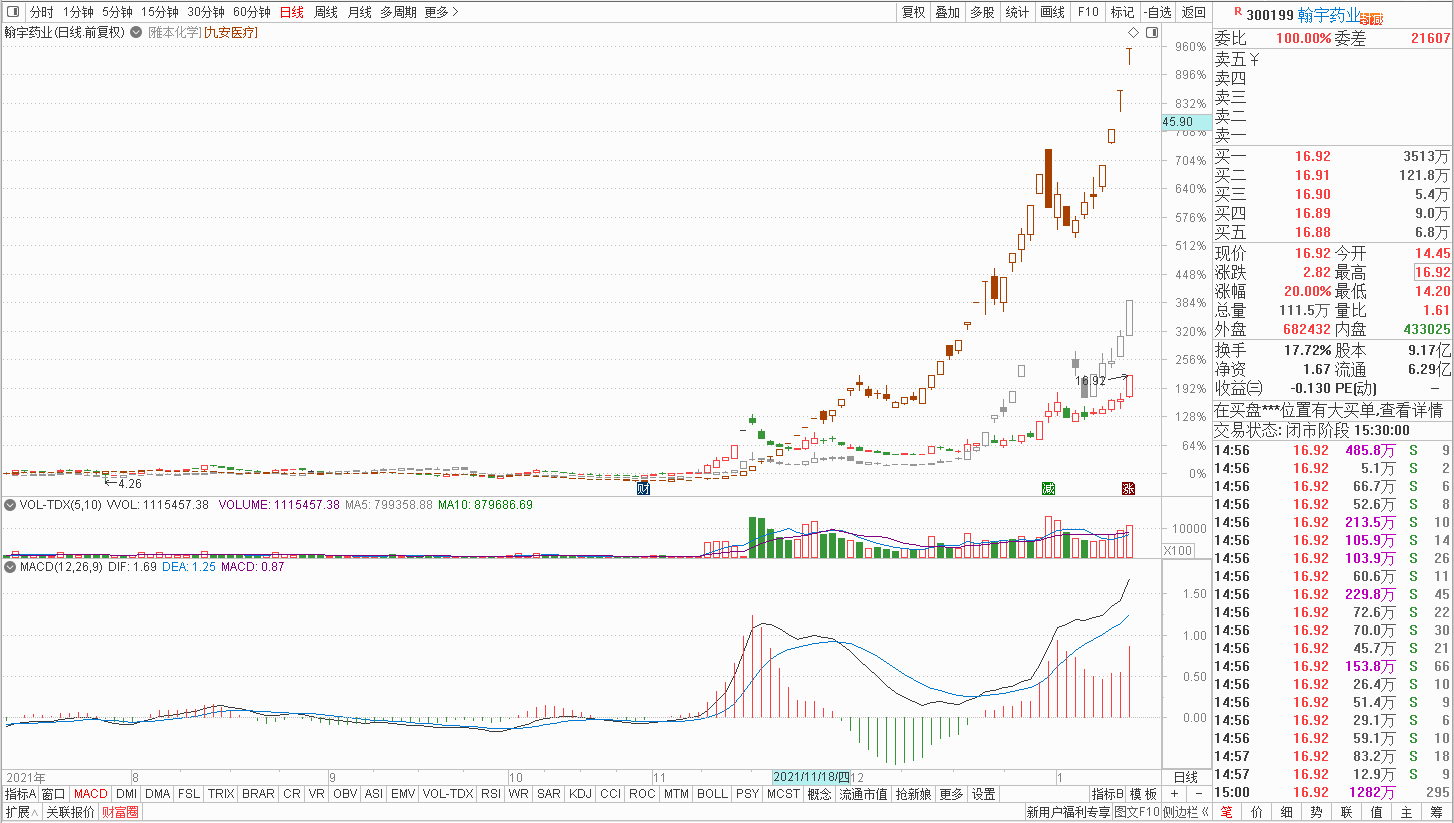This screenshot has width=1454, height=823.
Task: Select the 30分钟 period
Action: [x=206, y=12]
